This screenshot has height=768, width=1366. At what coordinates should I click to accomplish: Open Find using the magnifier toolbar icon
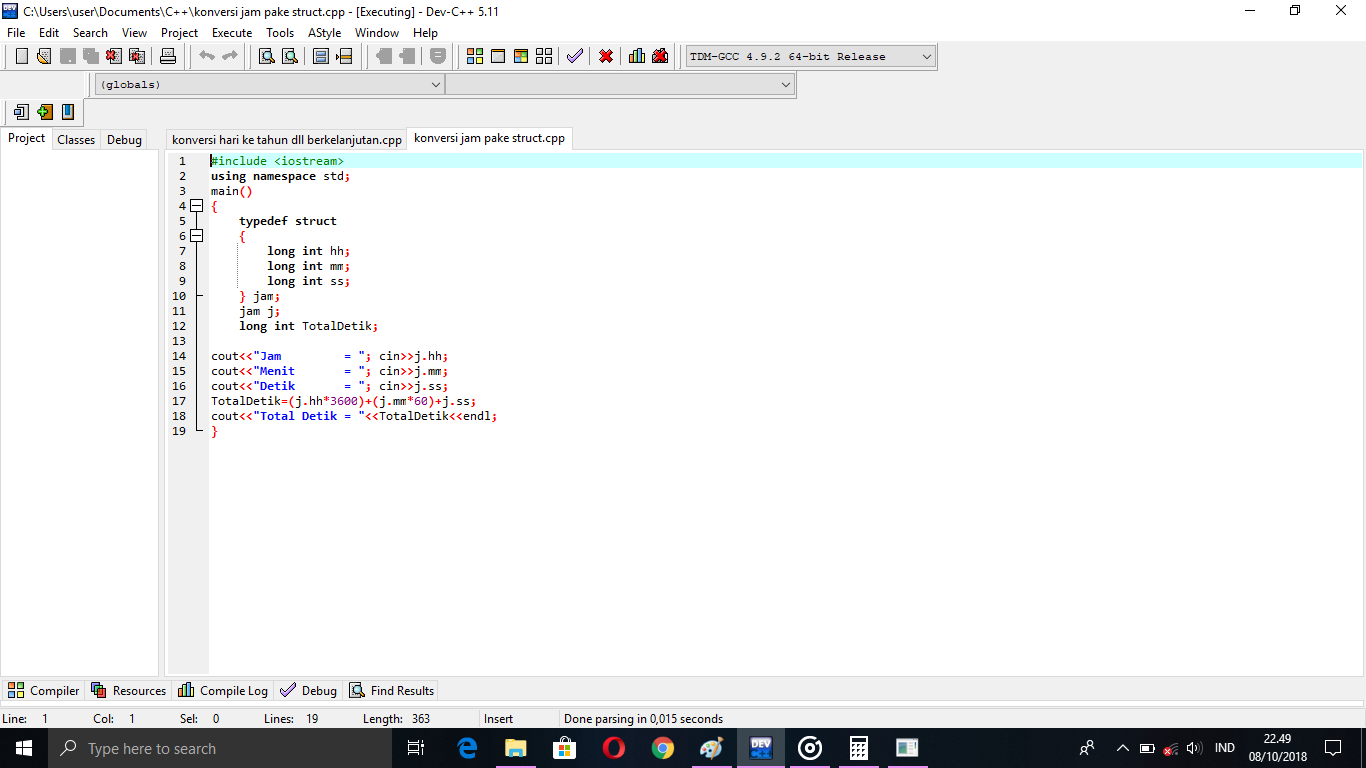pyautogui.click(x=264, y=56)
